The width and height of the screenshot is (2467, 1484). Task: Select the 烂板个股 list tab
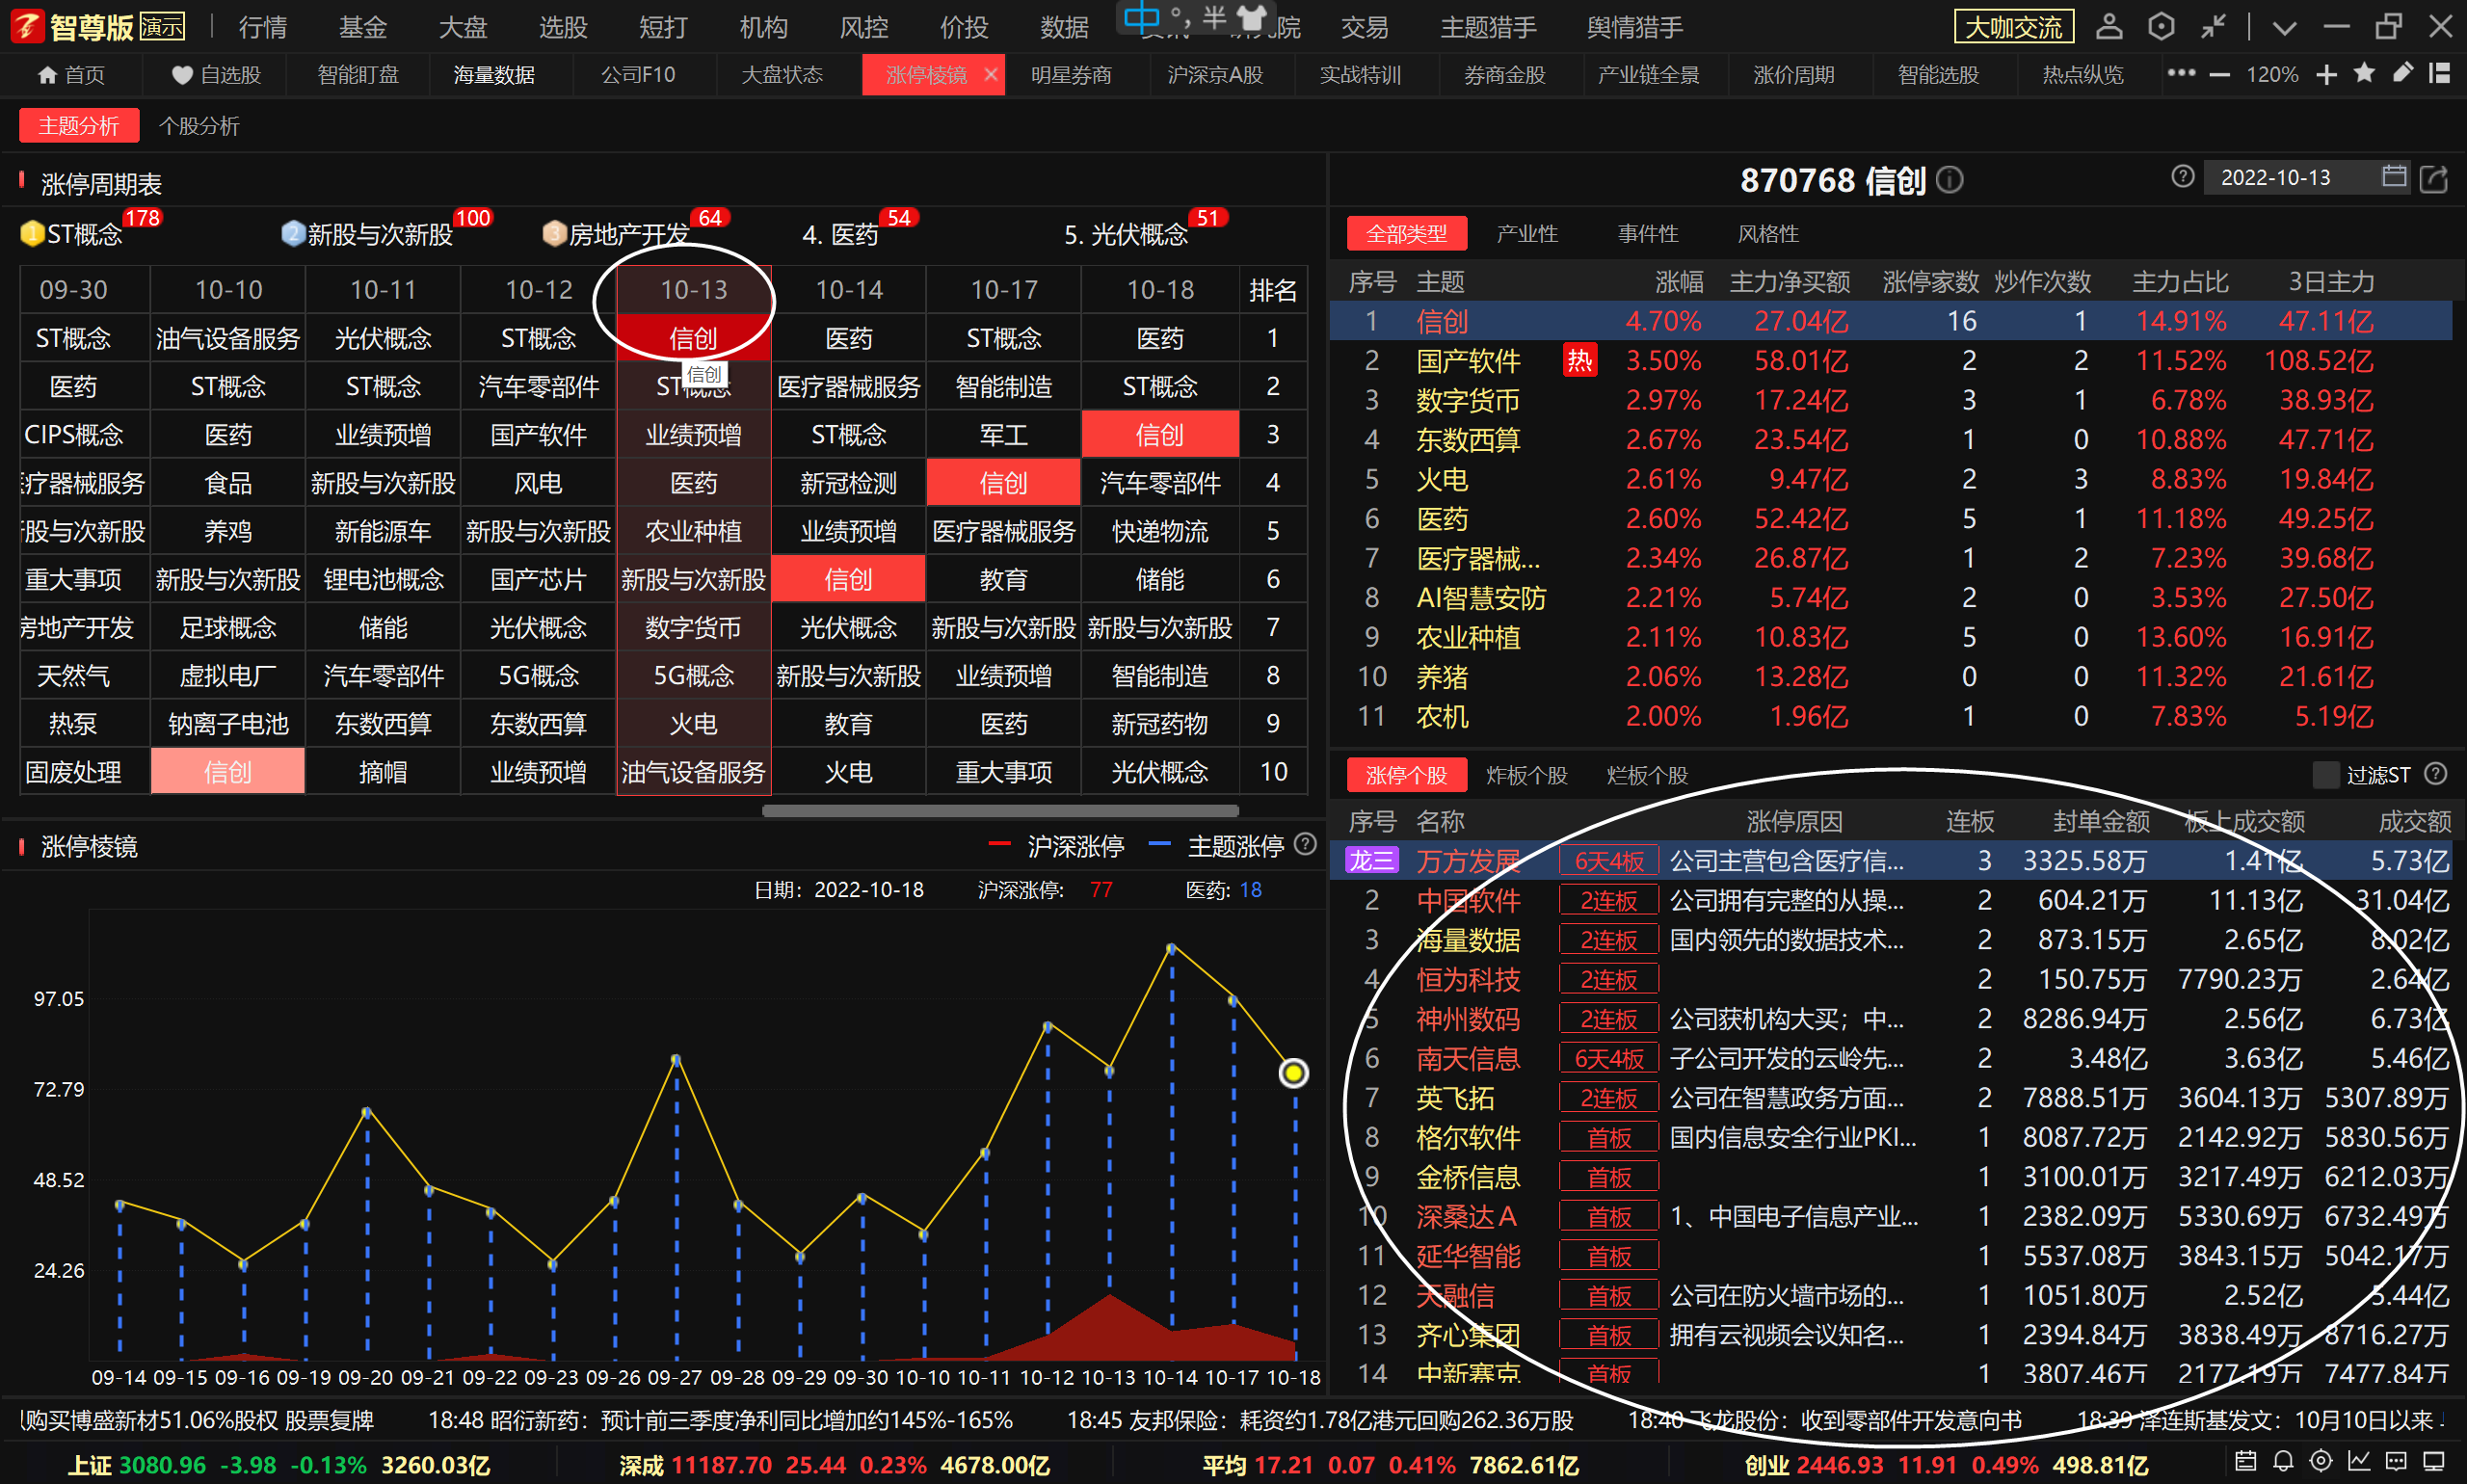(x=1647, y=775)
